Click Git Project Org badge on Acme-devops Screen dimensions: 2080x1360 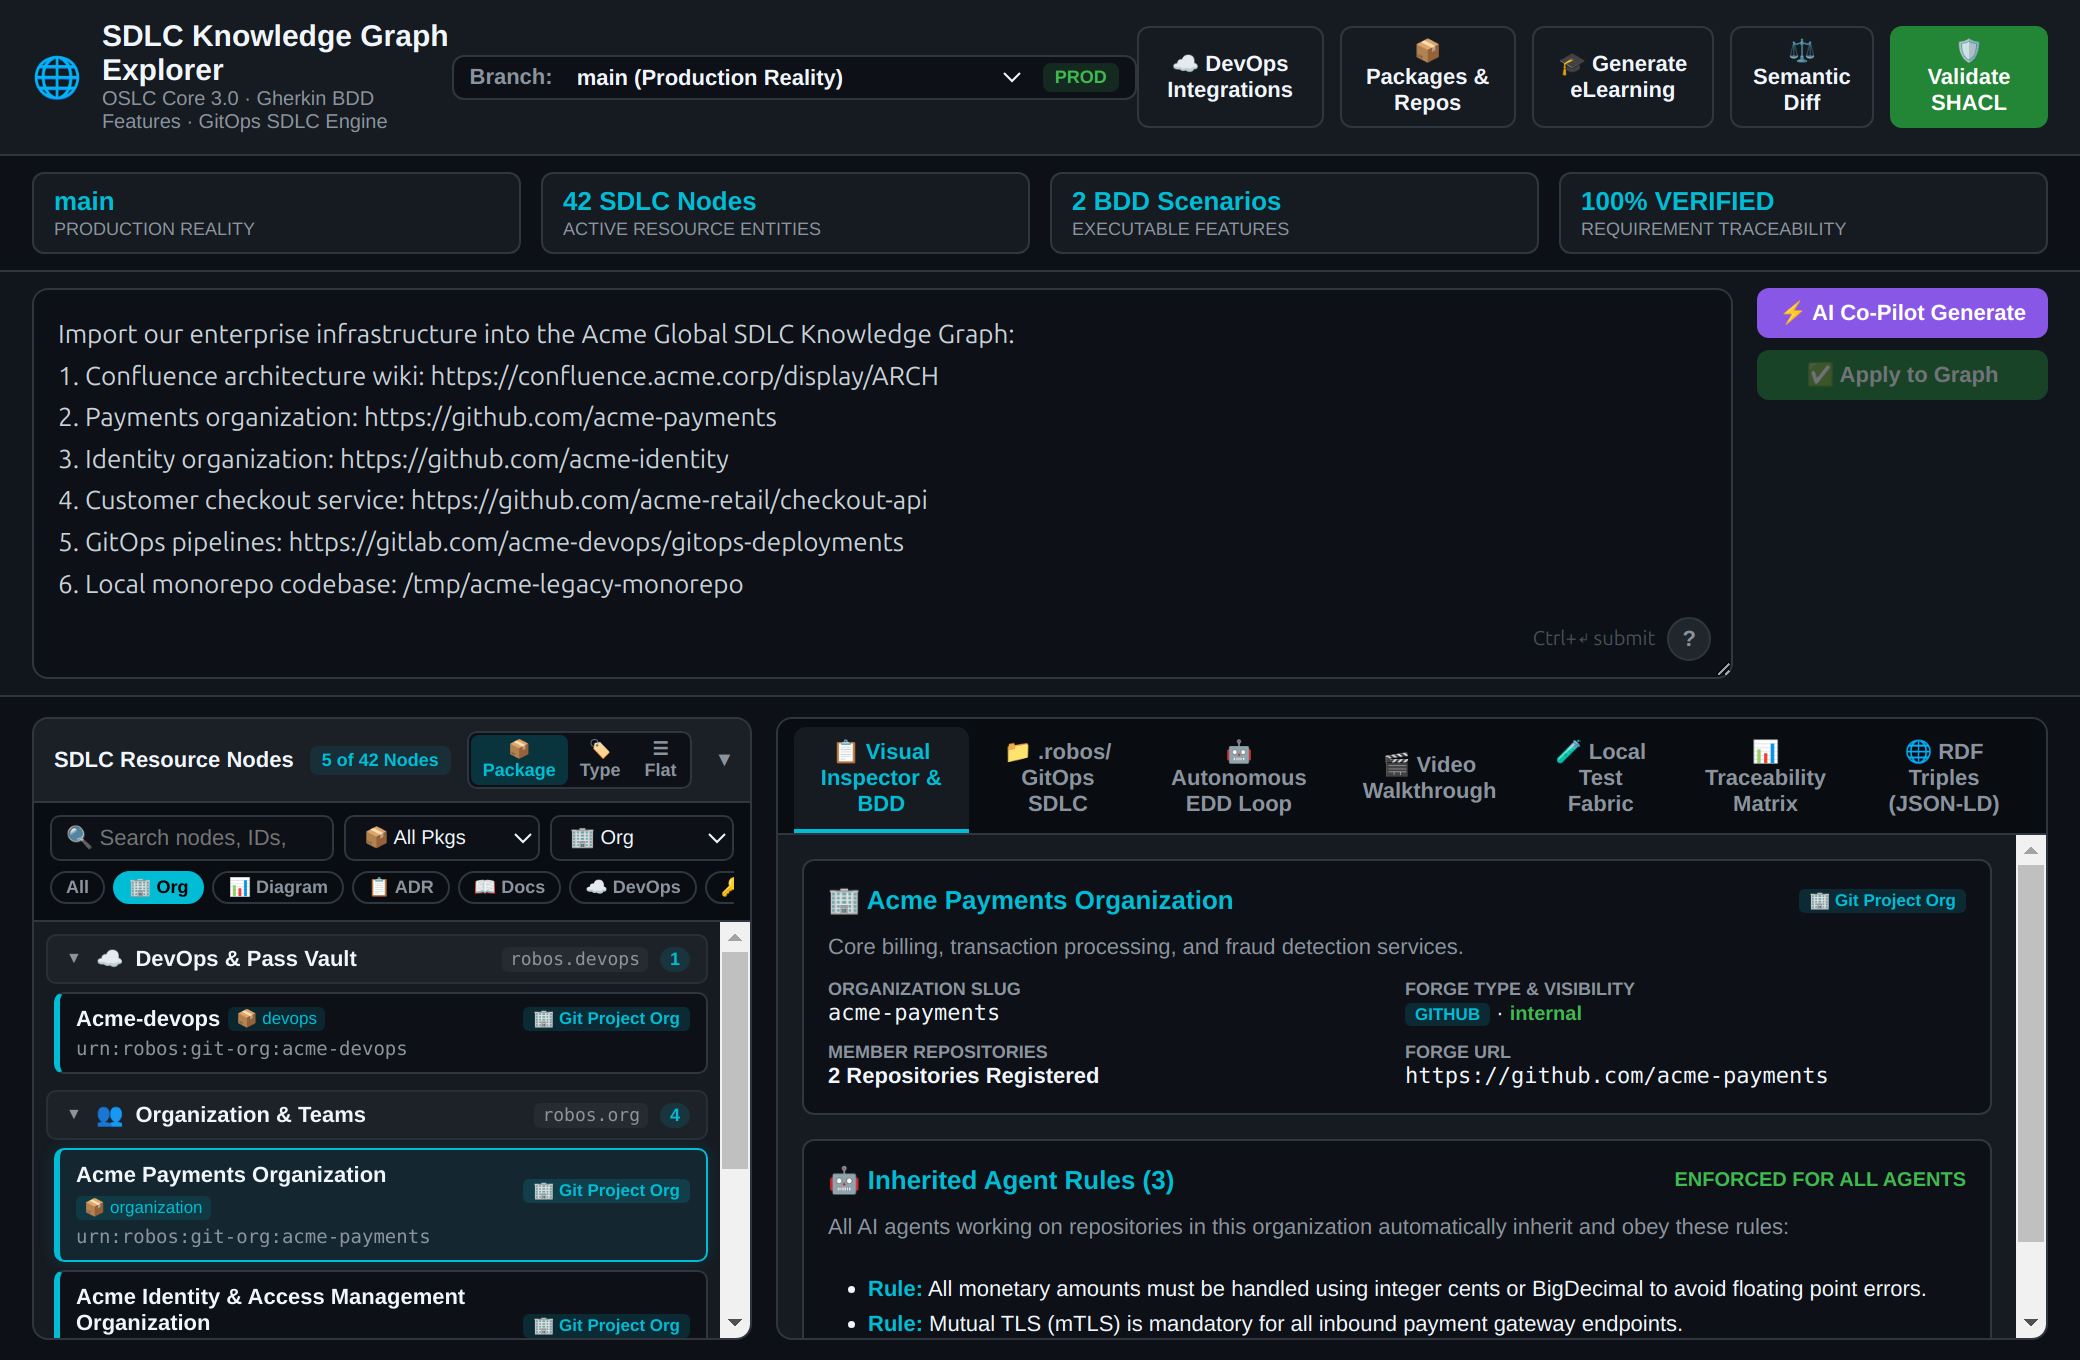pos(606,1018)
